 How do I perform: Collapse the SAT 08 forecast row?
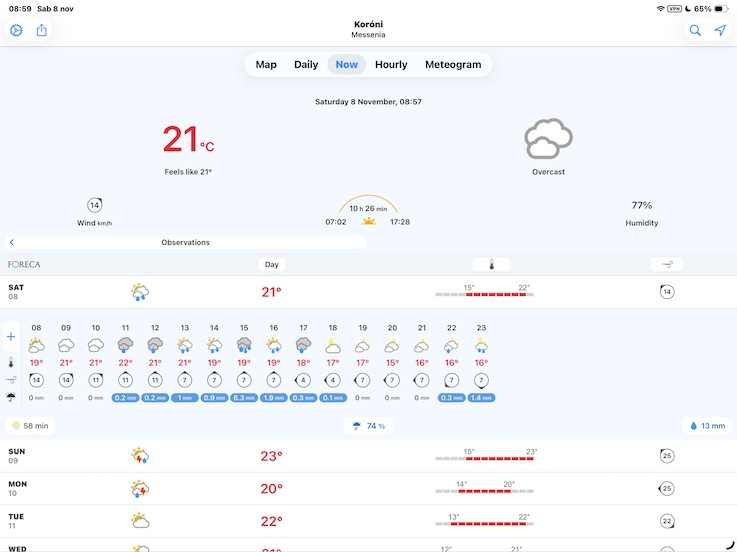(x=368, y=292)
